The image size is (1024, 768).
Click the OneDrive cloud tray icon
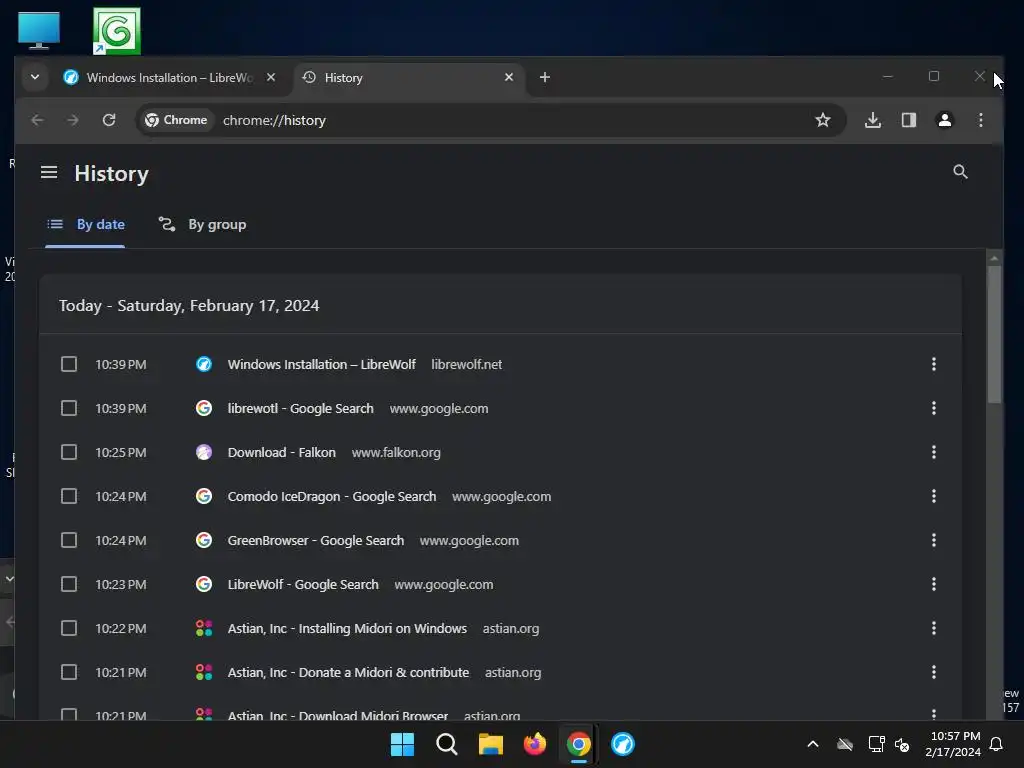[x=844, y=744]
